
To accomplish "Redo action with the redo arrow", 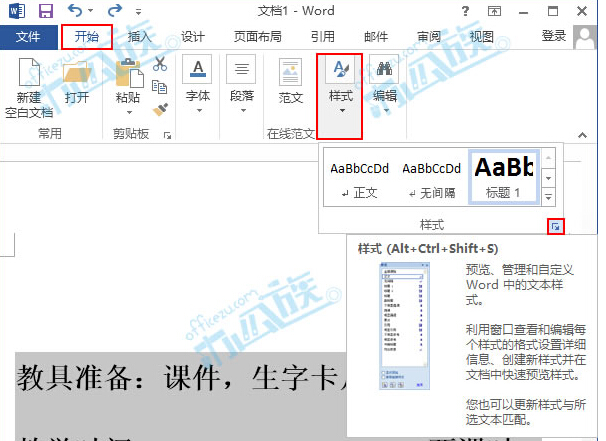I will [114, 10].
